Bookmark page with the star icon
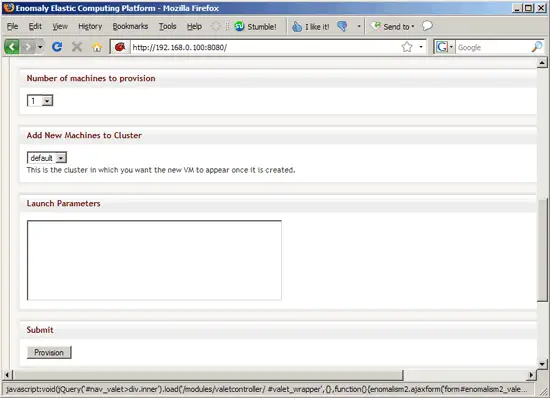This screenshot has width=550, height=398. 407,47
